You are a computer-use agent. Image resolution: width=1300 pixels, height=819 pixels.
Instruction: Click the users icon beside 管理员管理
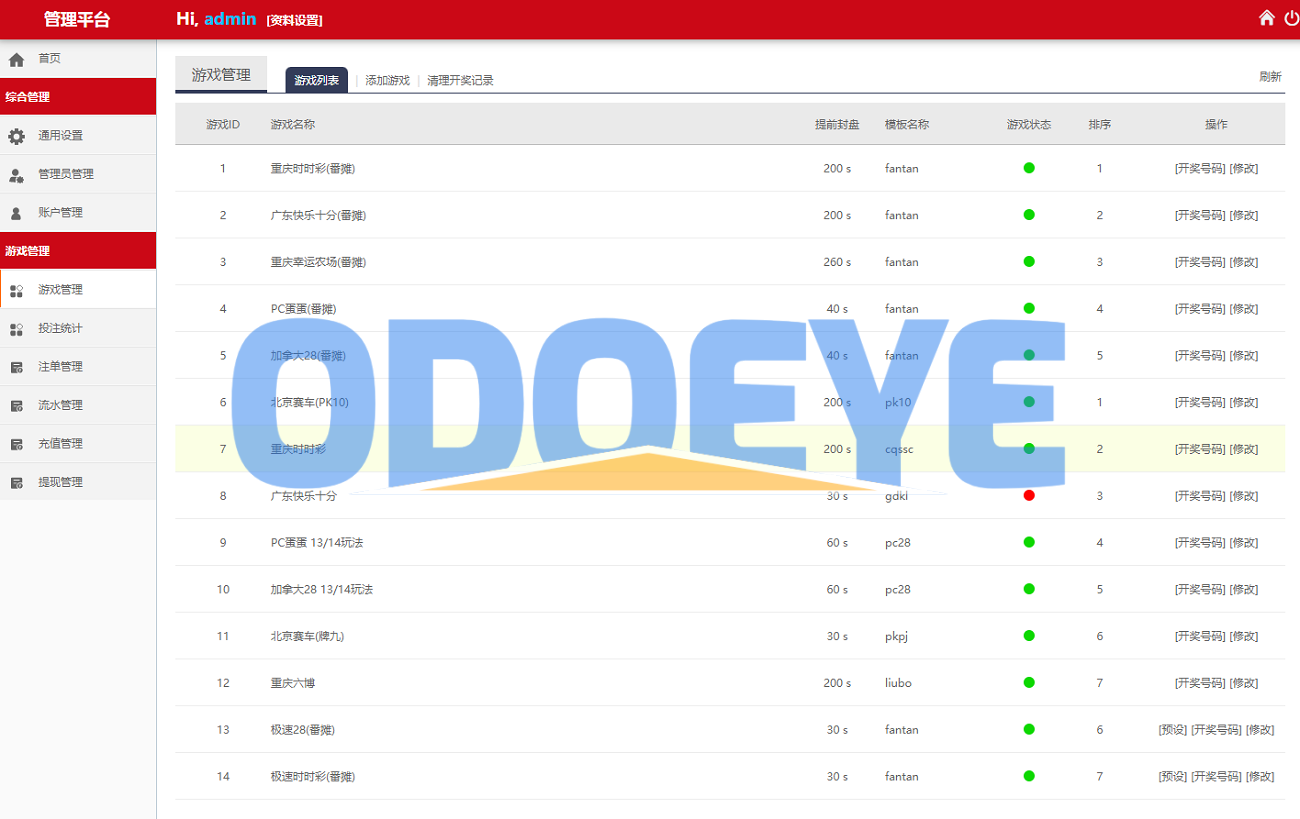16,175
